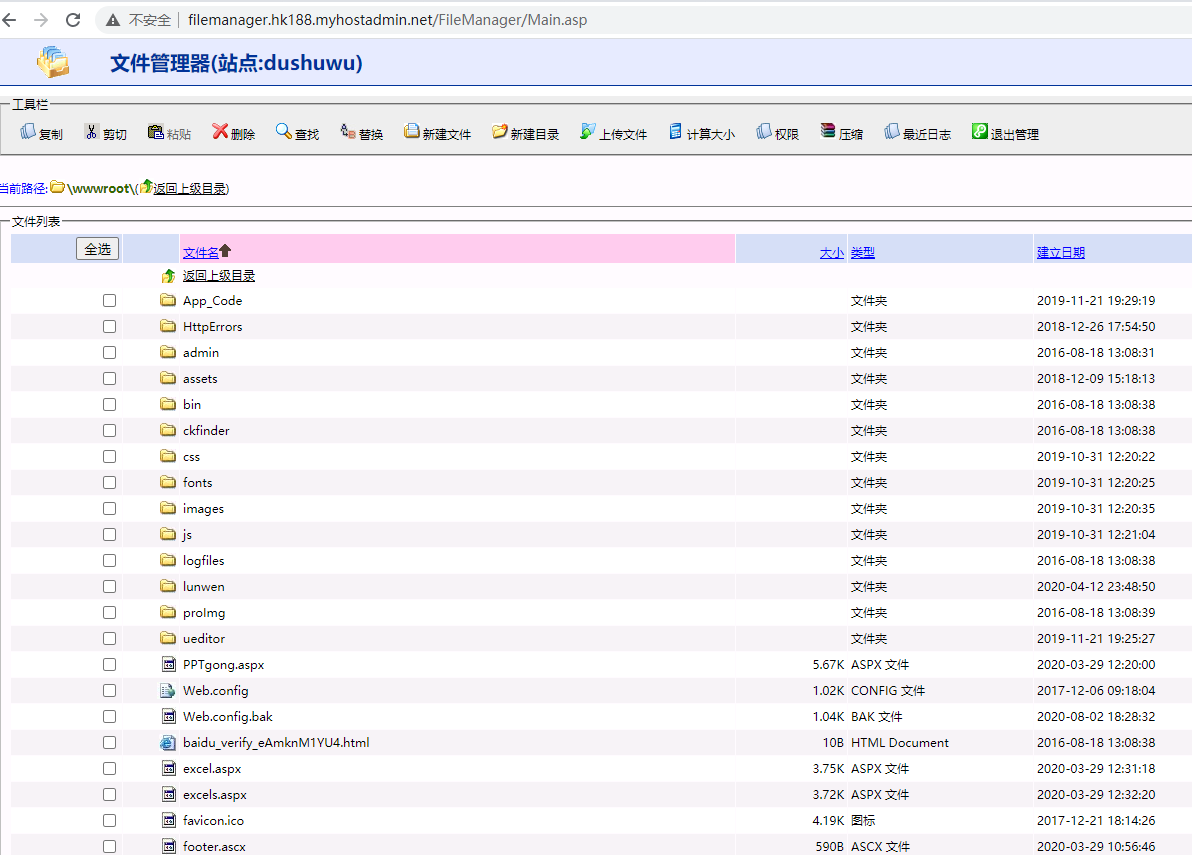Sort files by 建立日期 creation date
This screenshot has width=1192, height=855.
[x=1060, y=253]
